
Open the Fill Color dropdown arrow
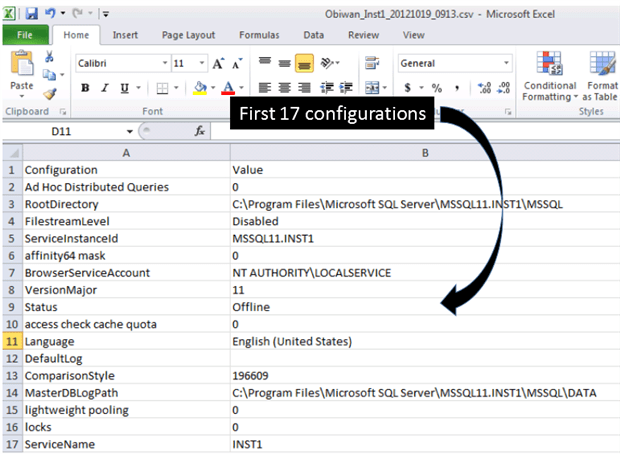[213, 88]
